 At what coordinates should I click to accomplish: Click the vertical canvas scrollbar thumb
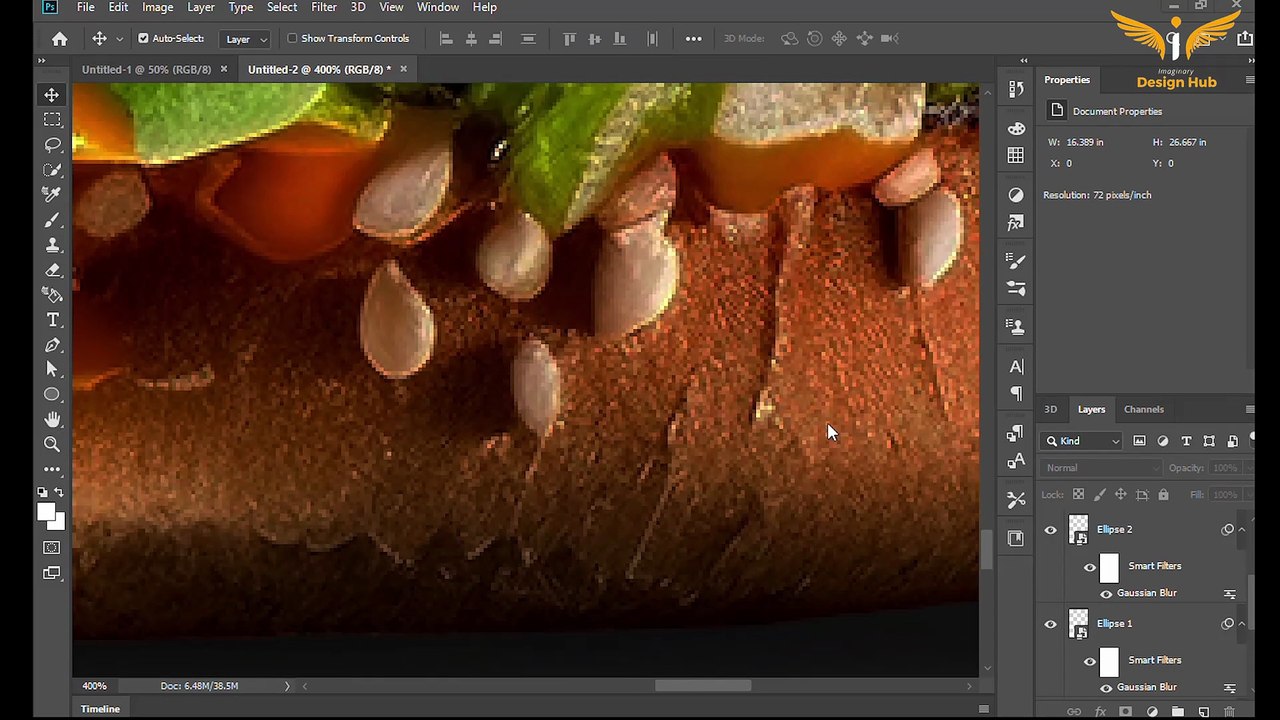(x=987, y=548)
